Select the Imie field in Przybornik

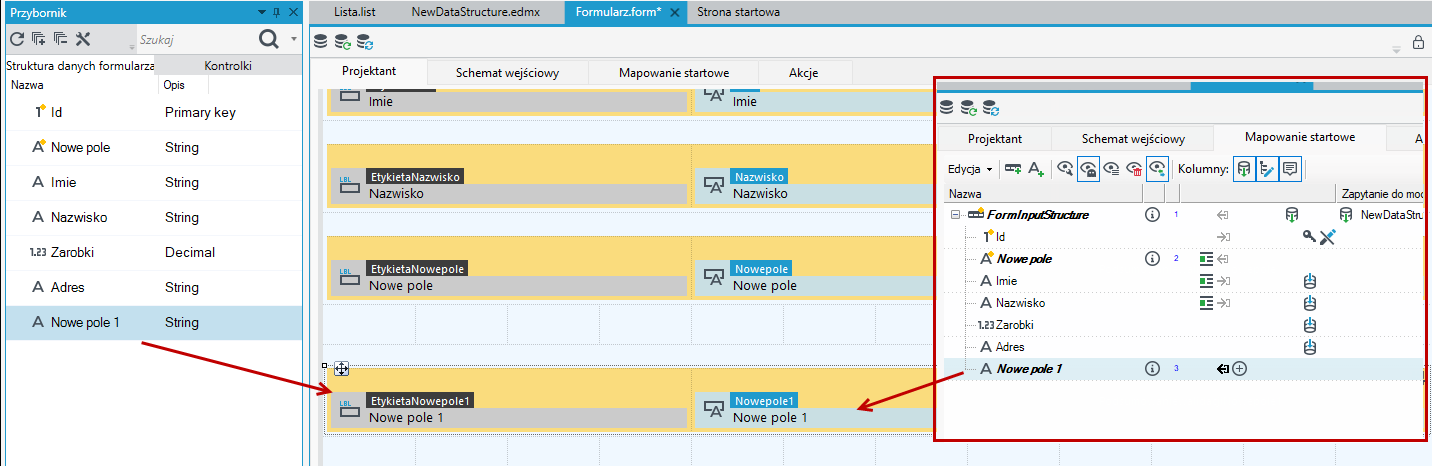(x=153, y=182)
